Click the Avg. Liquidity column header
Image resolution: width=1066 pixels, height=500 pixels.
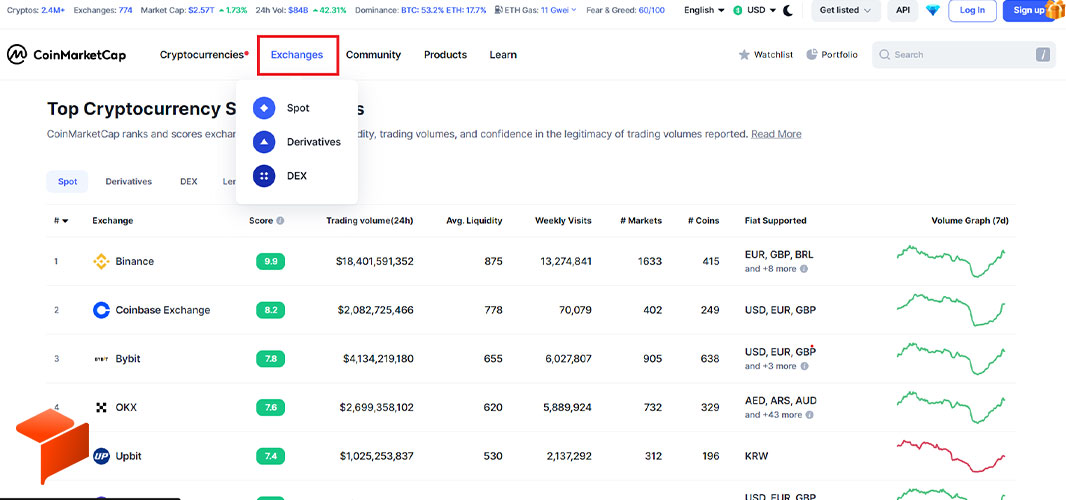point(475,221)
